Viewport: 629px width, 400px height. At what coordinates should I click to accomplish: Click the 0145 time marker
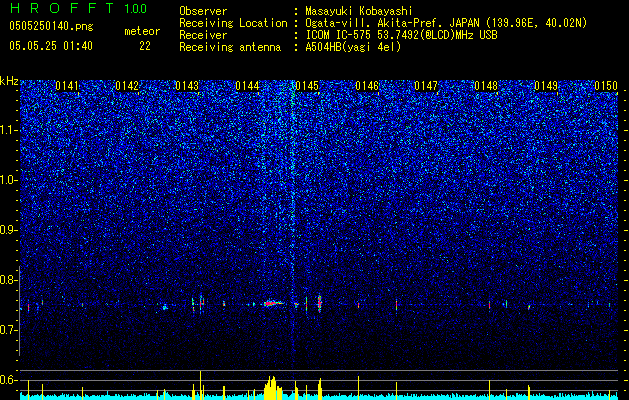click(307, 86)
